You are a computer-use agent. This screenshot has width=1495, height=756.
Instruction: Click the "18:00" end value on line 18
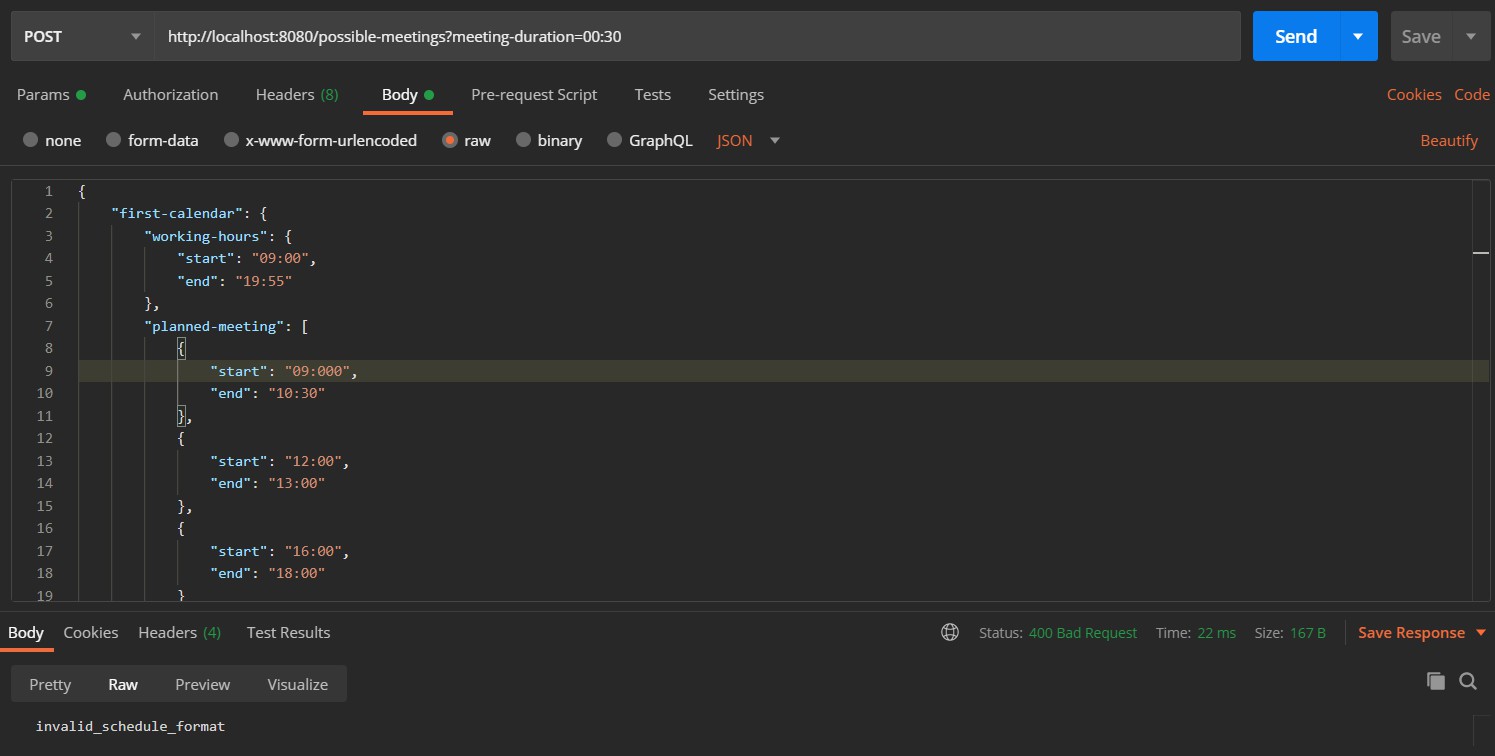(297, 573)
